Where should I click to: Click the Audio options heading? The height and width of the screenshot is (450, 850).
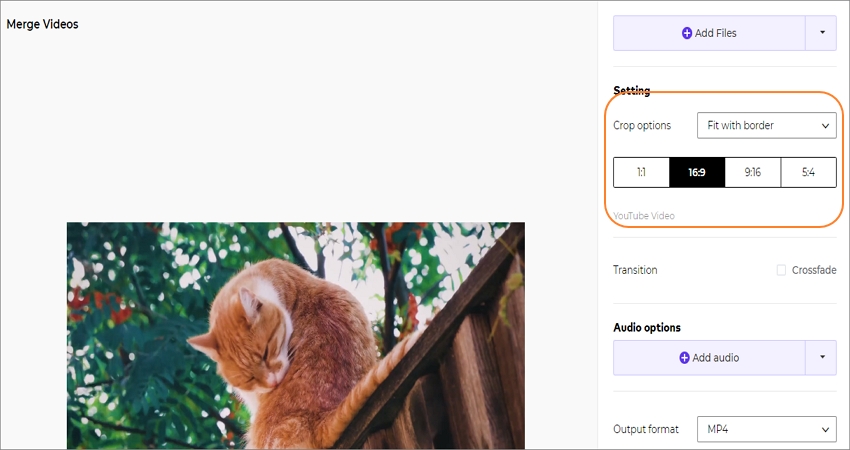[x=647, y=327]
